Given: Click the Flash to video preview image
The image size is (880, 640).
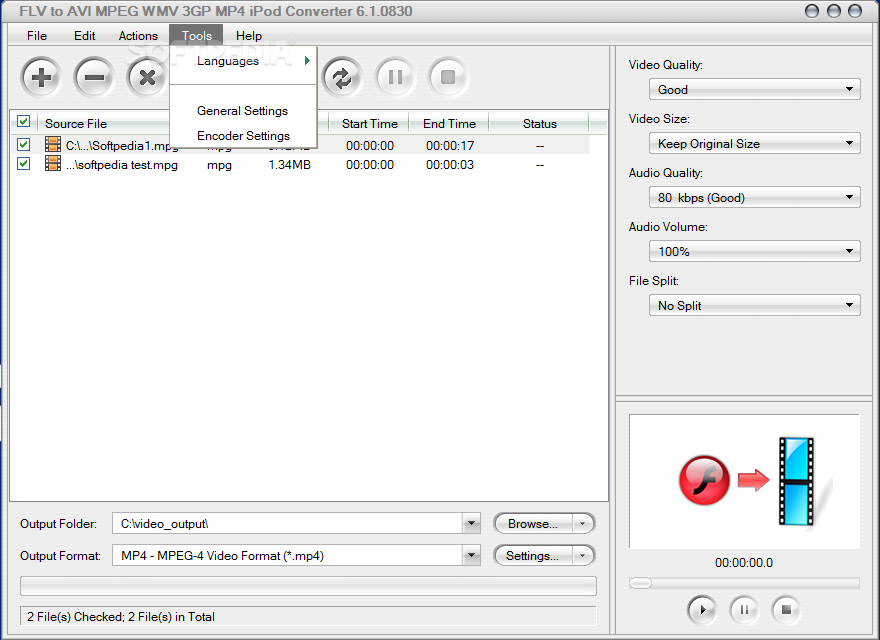Looking at the screenshot, I should point(745,482).
